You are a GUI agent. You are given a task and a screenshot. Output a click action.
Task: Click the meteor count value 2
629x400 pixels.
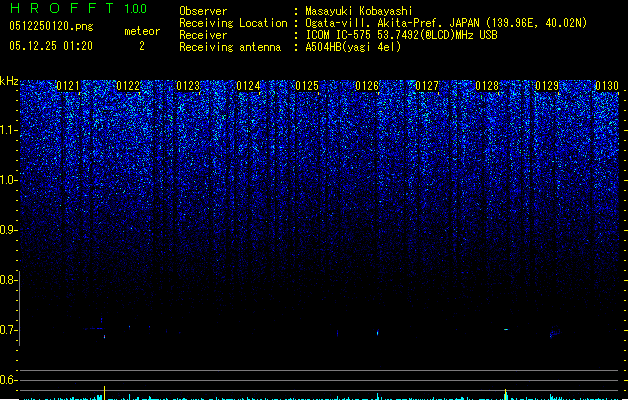[142, 46]
